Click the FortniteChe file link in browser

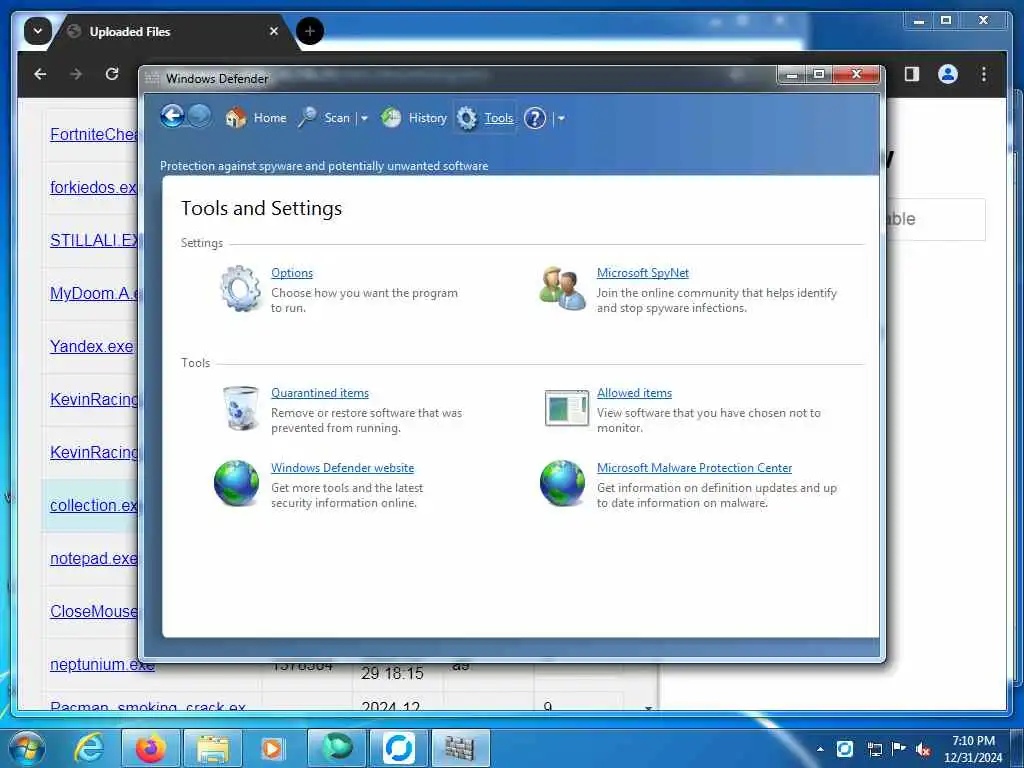pyautogui.click(x=95, y=135)
